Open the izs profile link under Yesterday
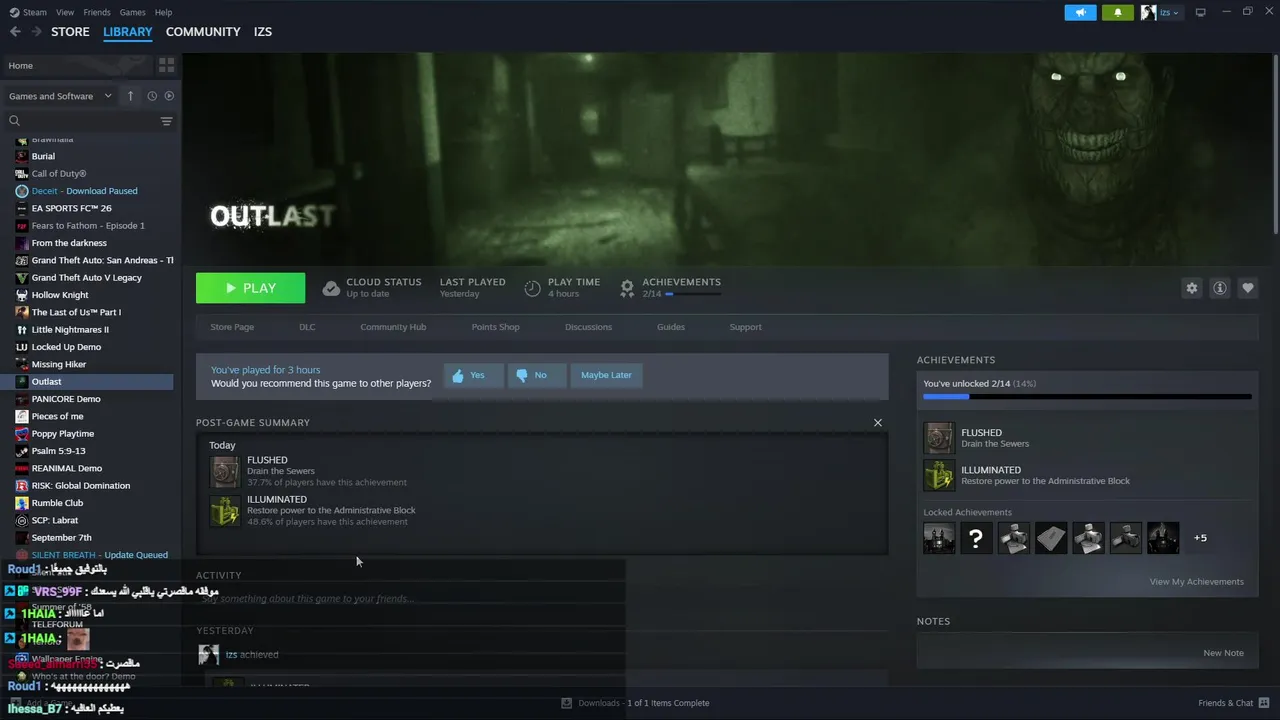1280x720 pixels. 231,655
